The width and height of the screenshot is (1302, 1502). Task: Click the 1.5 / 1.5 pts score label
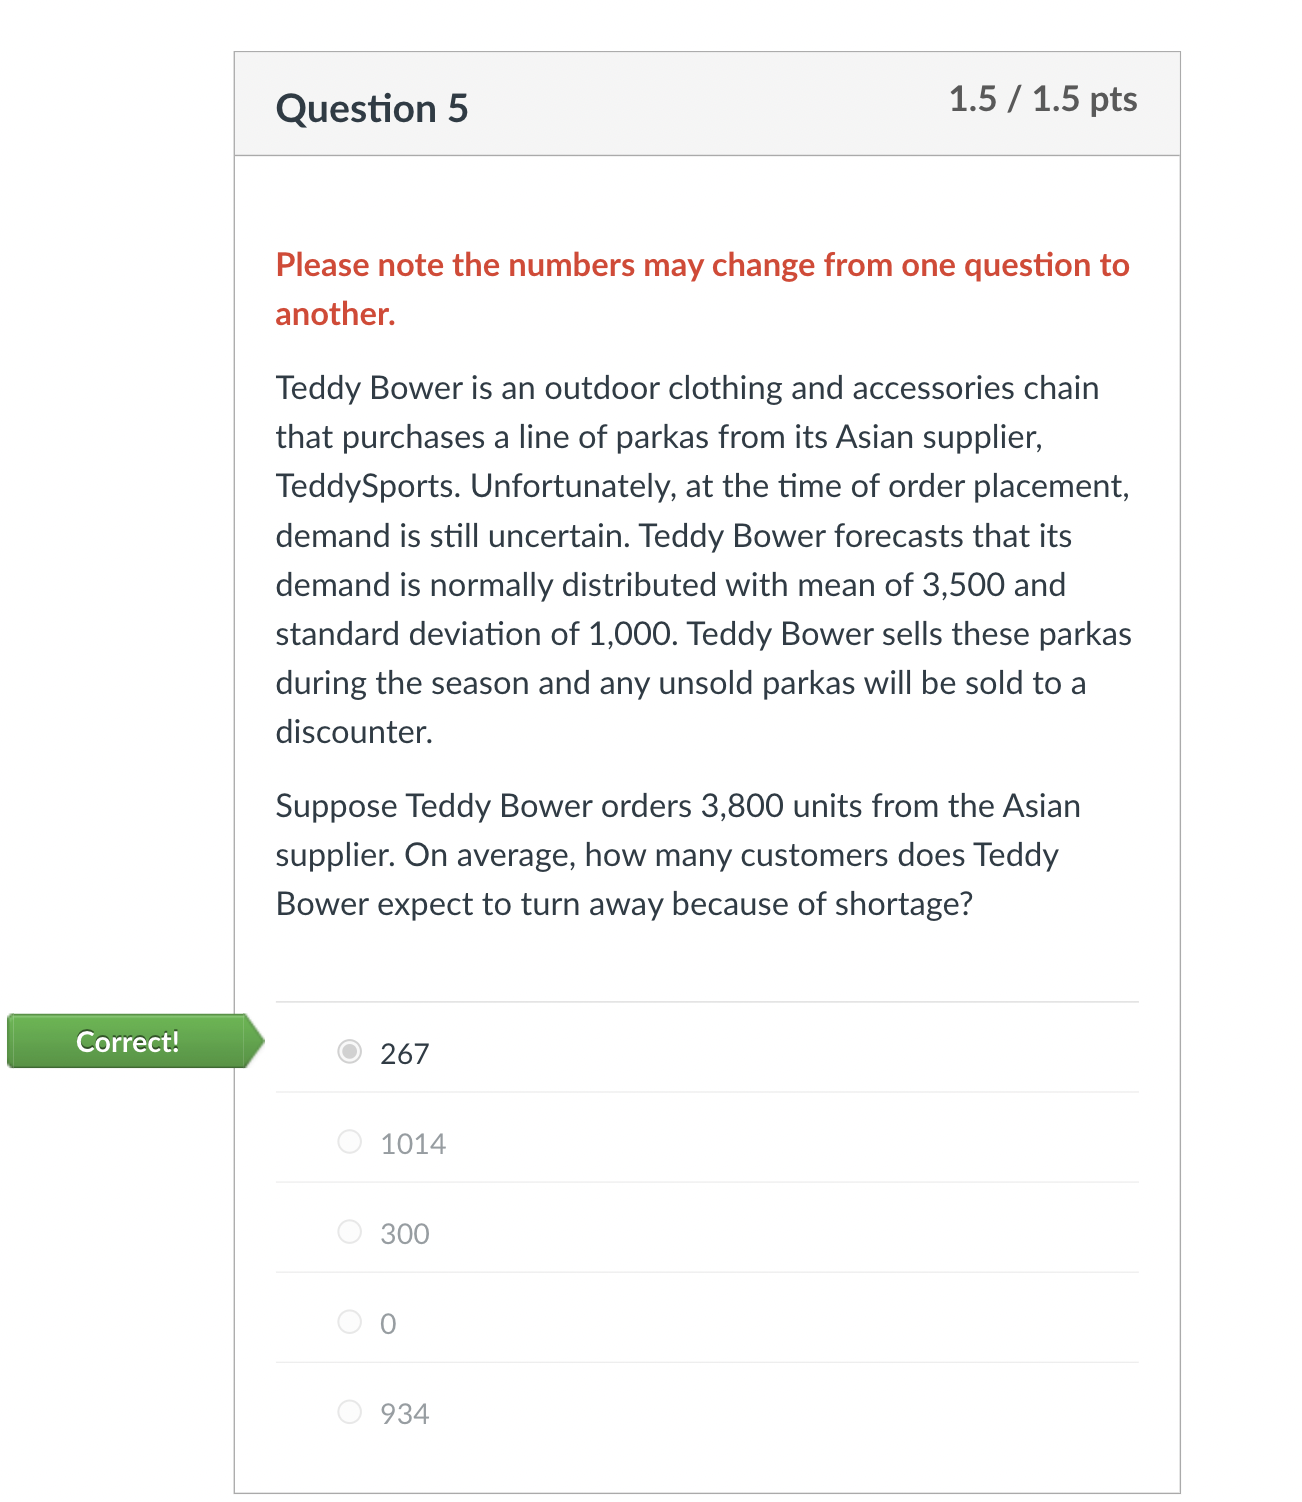pyautogui.click(x=1043, y=99)
